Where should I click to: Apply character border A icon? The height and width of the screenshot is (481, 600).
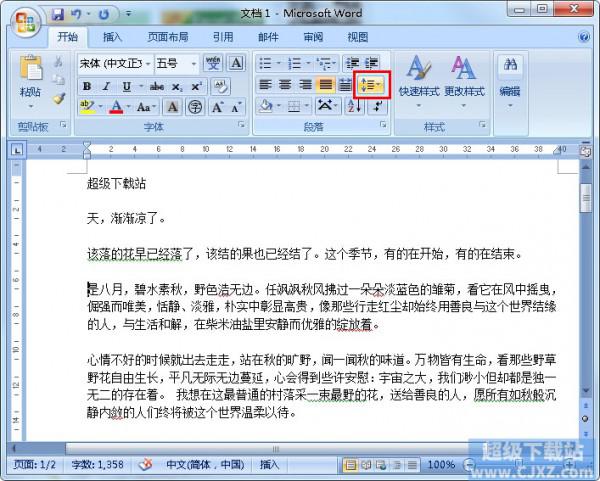pos(236,63)
